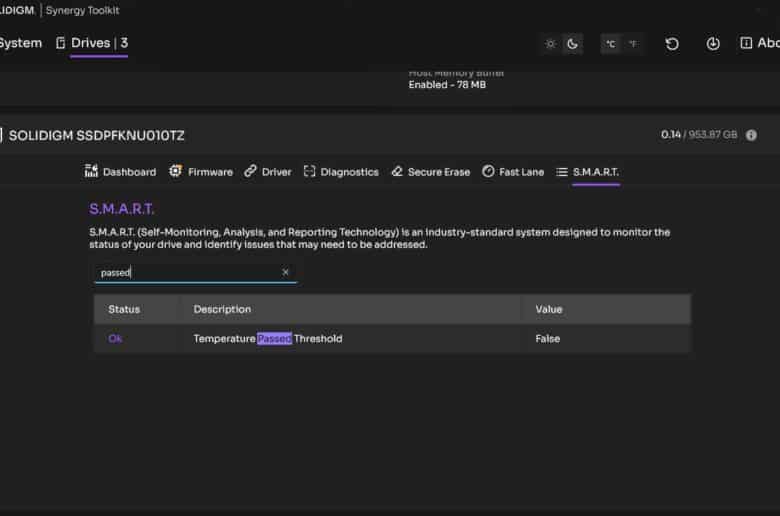Click the S.M.A.R.T. purple heading
The width and height of the screenshot is (780, 516).
(121, 209)
